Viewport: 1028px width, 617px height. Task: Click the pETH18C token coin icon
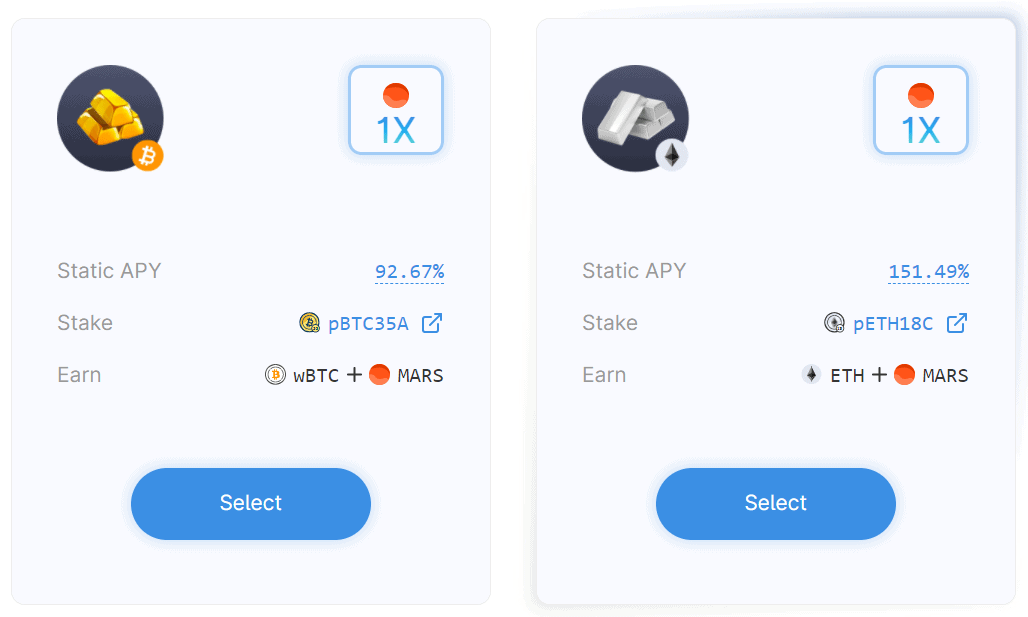click(x=835, y=323)
